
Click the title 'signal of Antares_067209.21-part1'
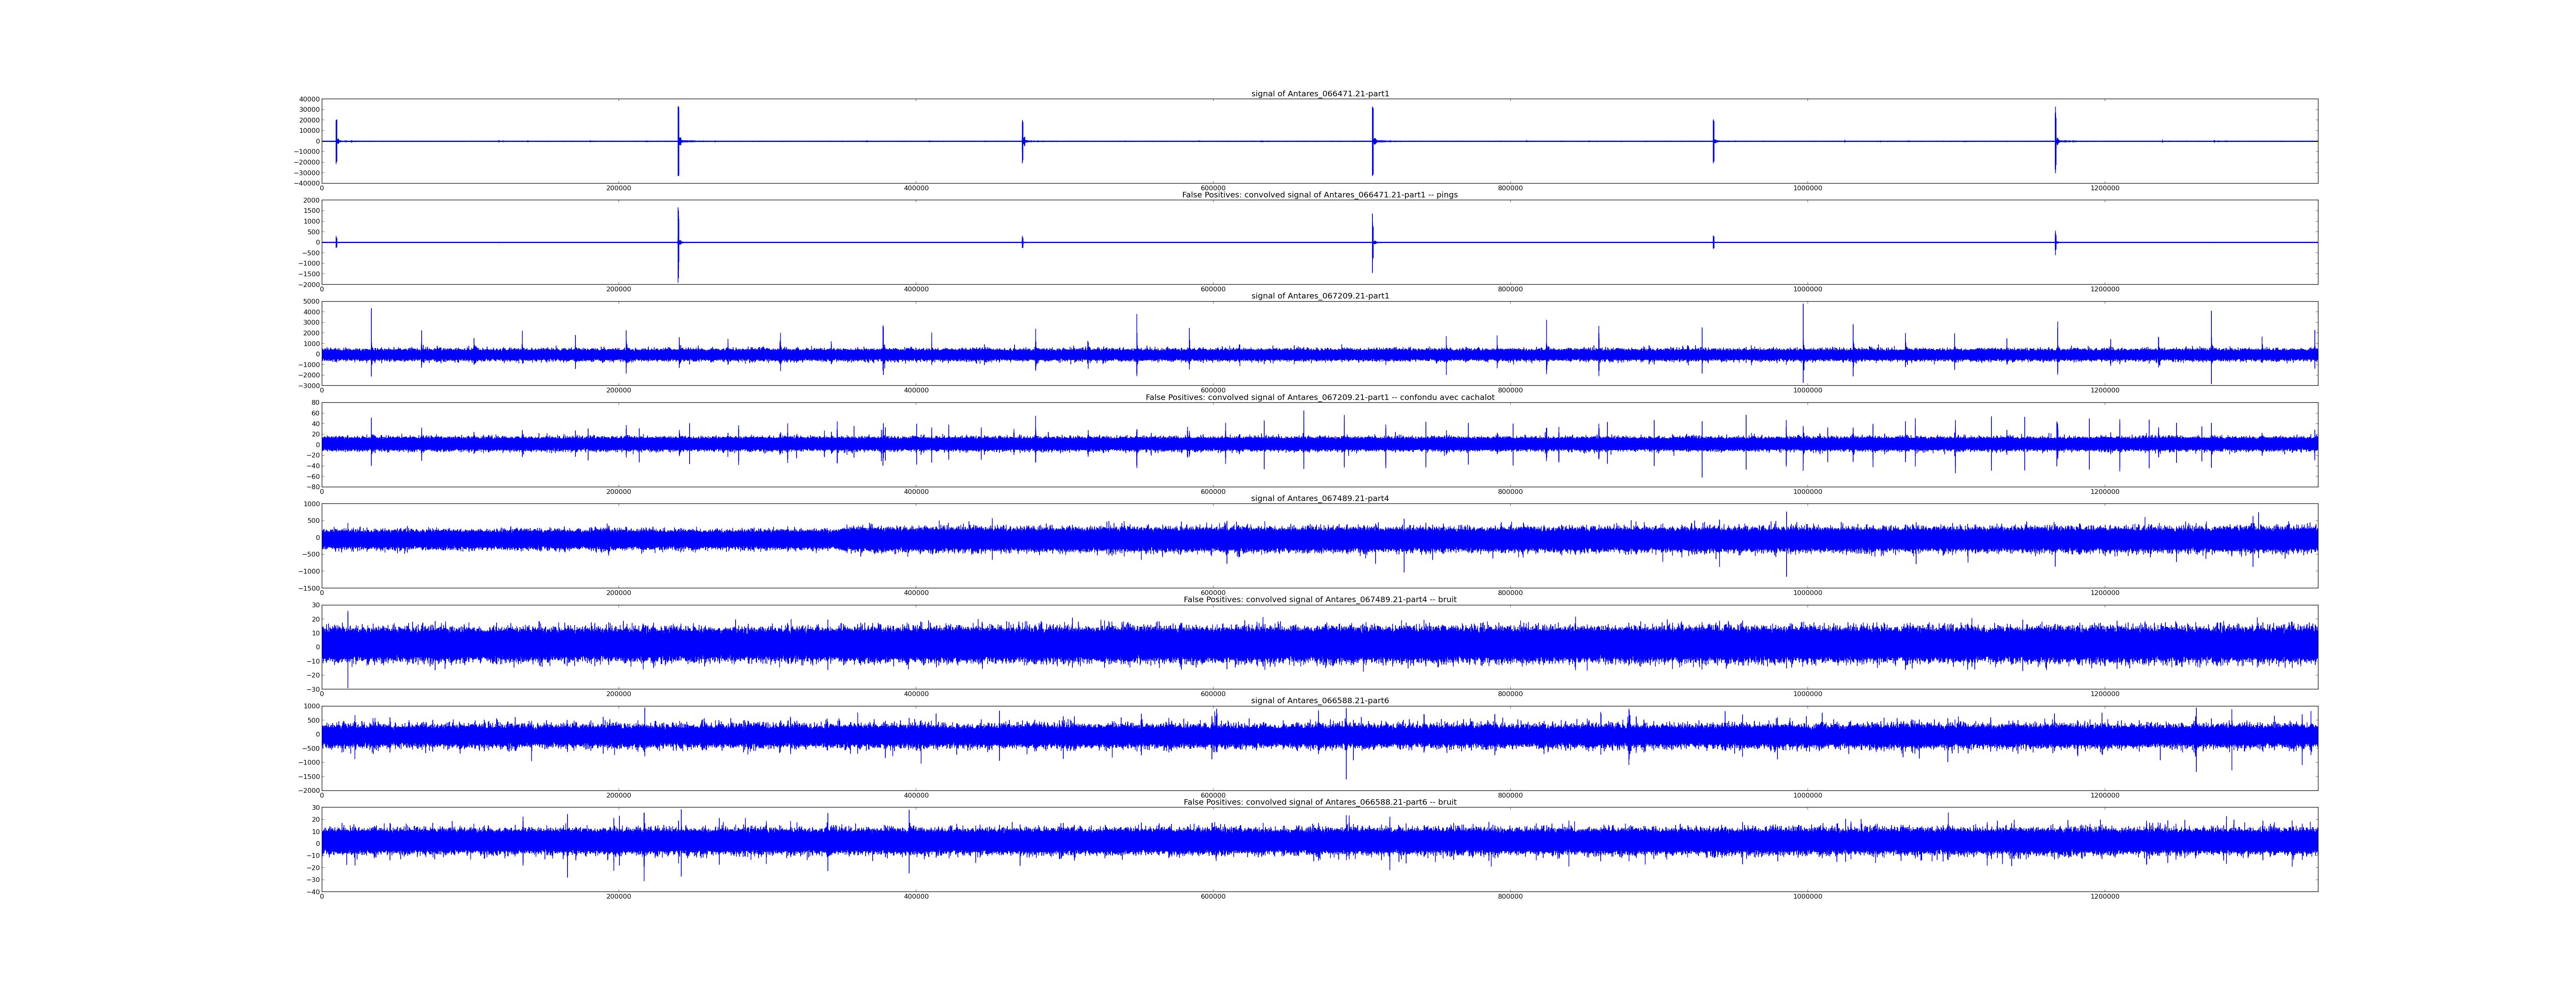pos(1320,296)
